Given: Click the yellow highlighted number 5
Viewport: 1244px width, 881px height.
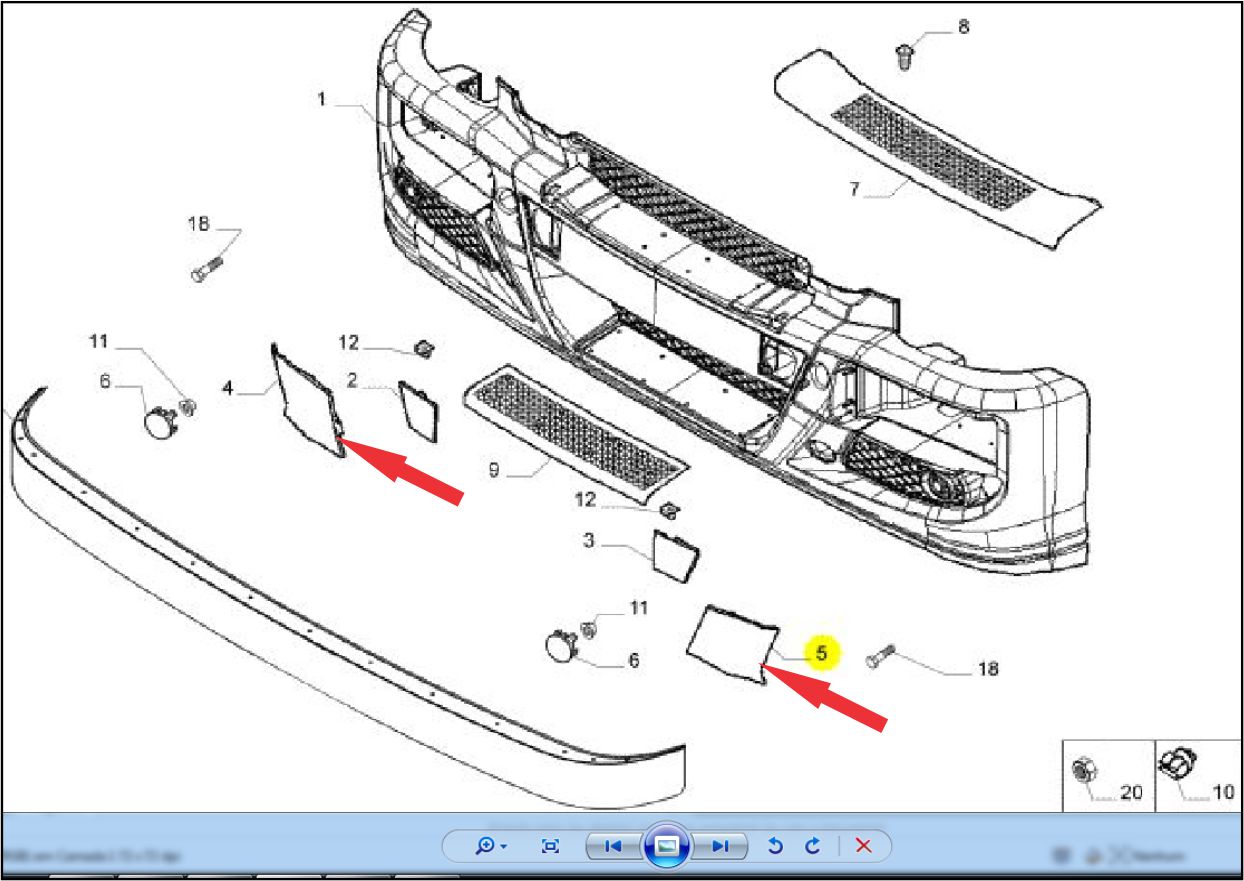Looking at the screenshot, I should (822, 654).
